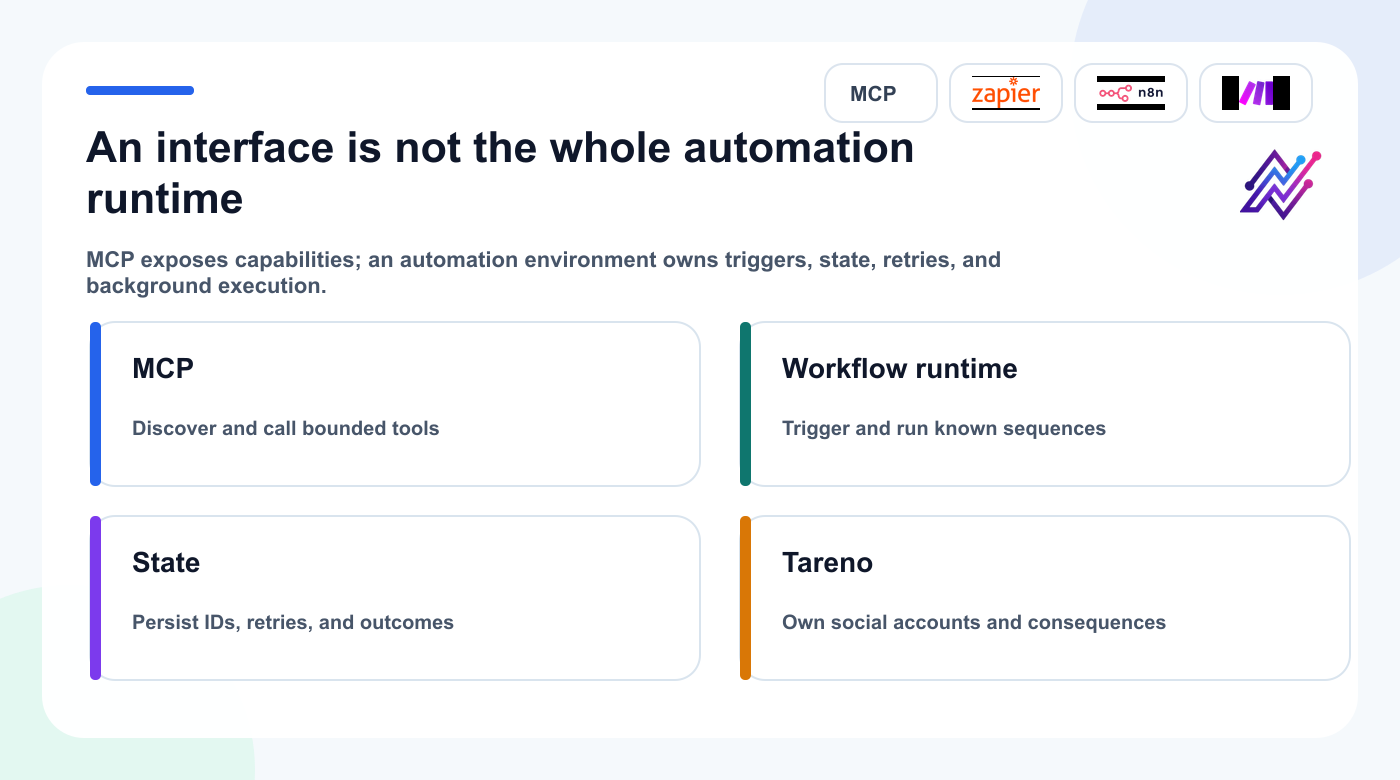Click 'Persist IDs, retries, and outcomes' text
The height and width of the screenshot is (780, 1400).
click(293, 622)
